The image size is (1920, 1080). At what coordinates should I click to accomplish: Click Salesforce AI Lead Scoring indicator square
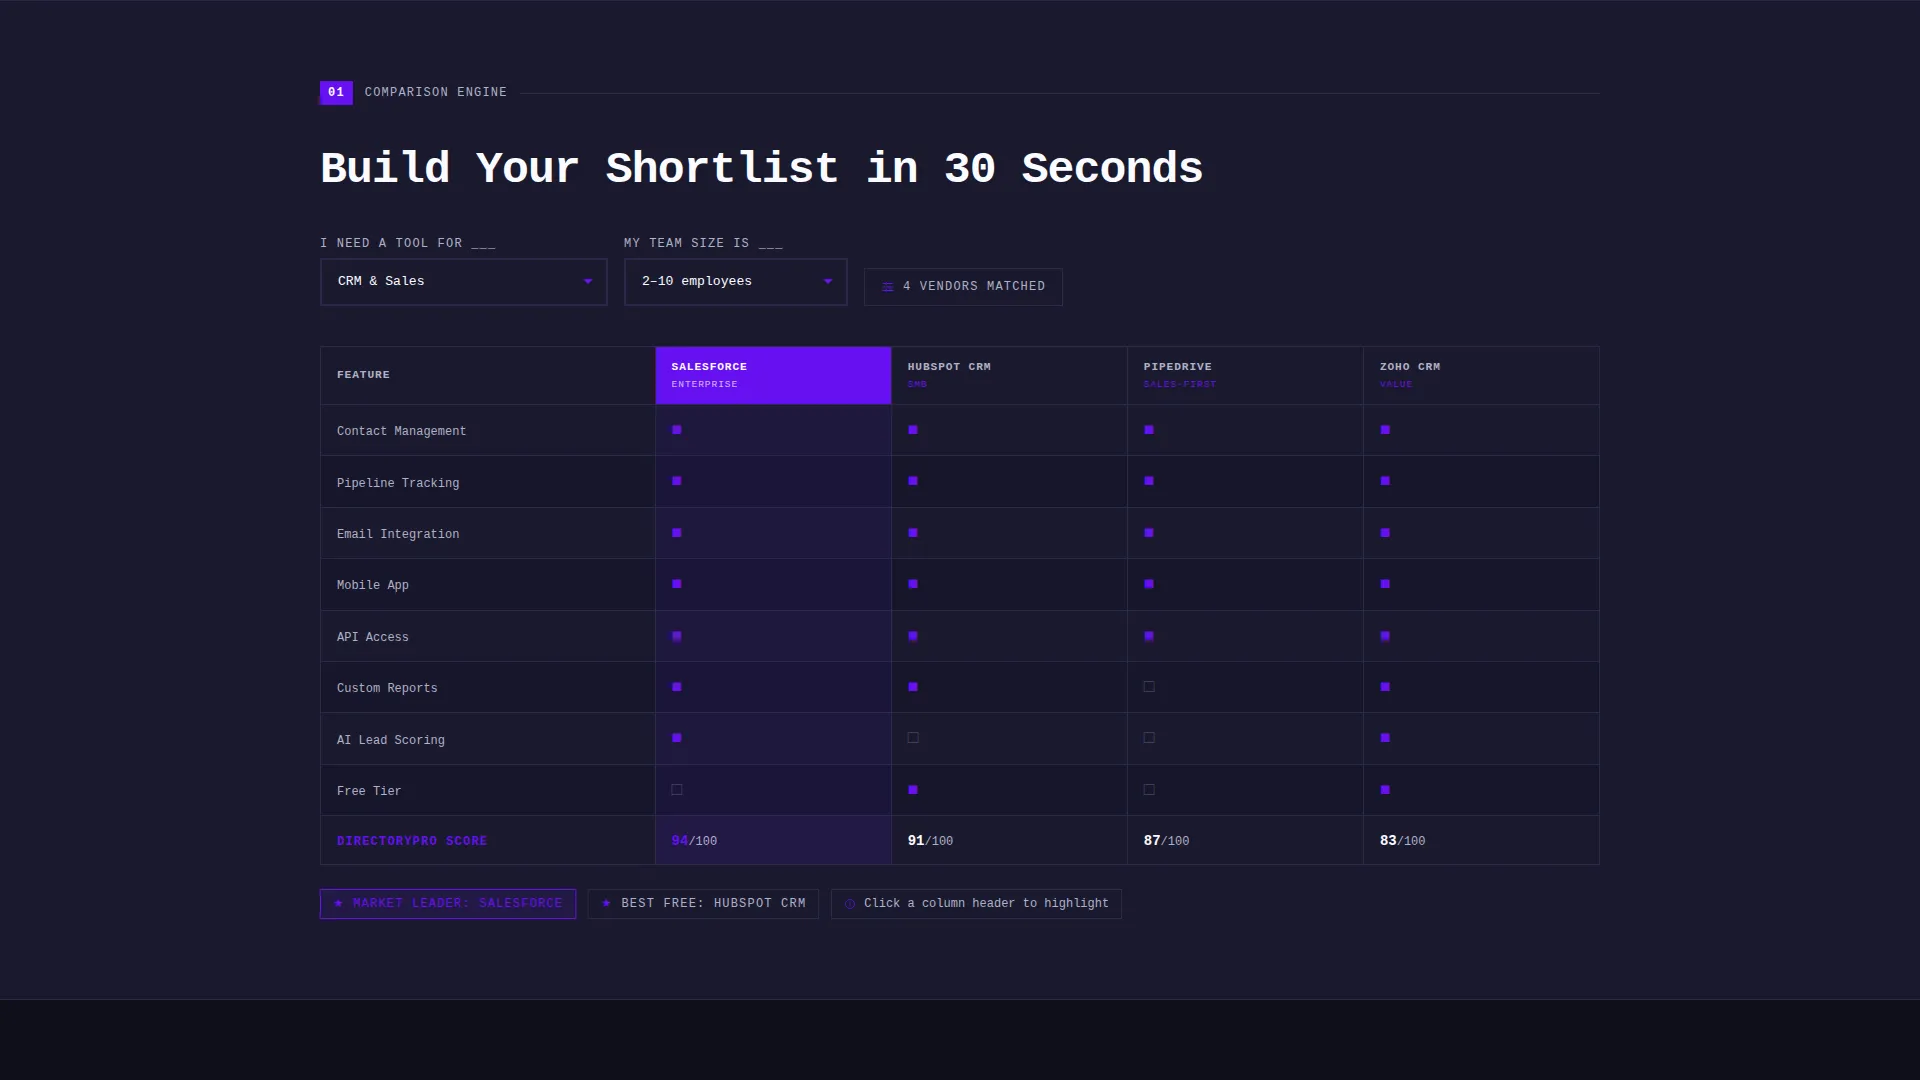click(x=677, y=738)
